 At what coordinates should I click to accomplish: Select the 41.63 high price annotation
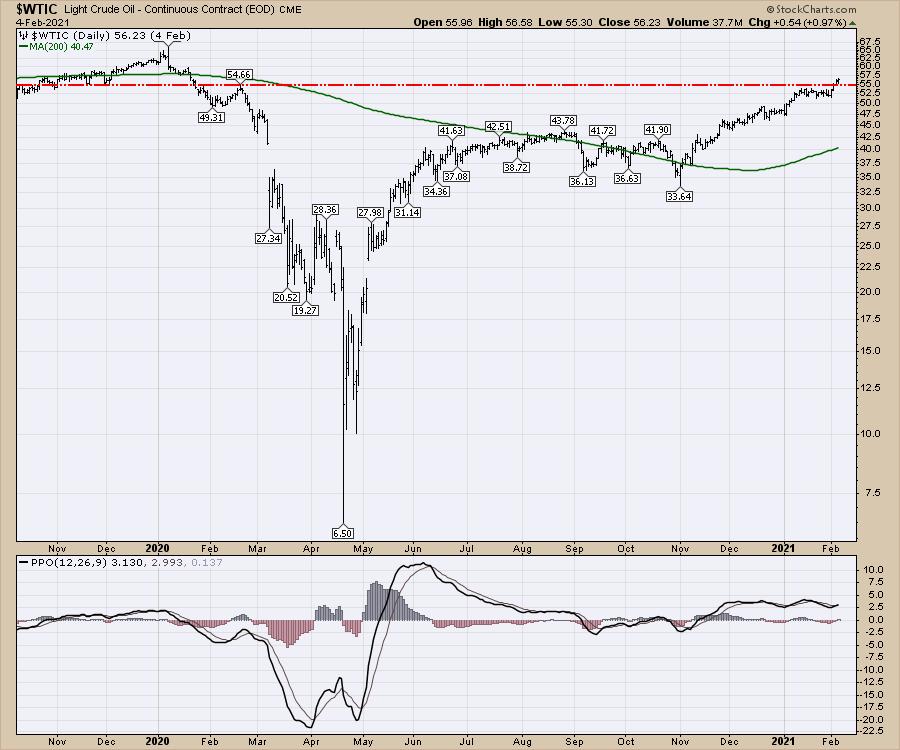pyautogui.click(x=451, y=130)
